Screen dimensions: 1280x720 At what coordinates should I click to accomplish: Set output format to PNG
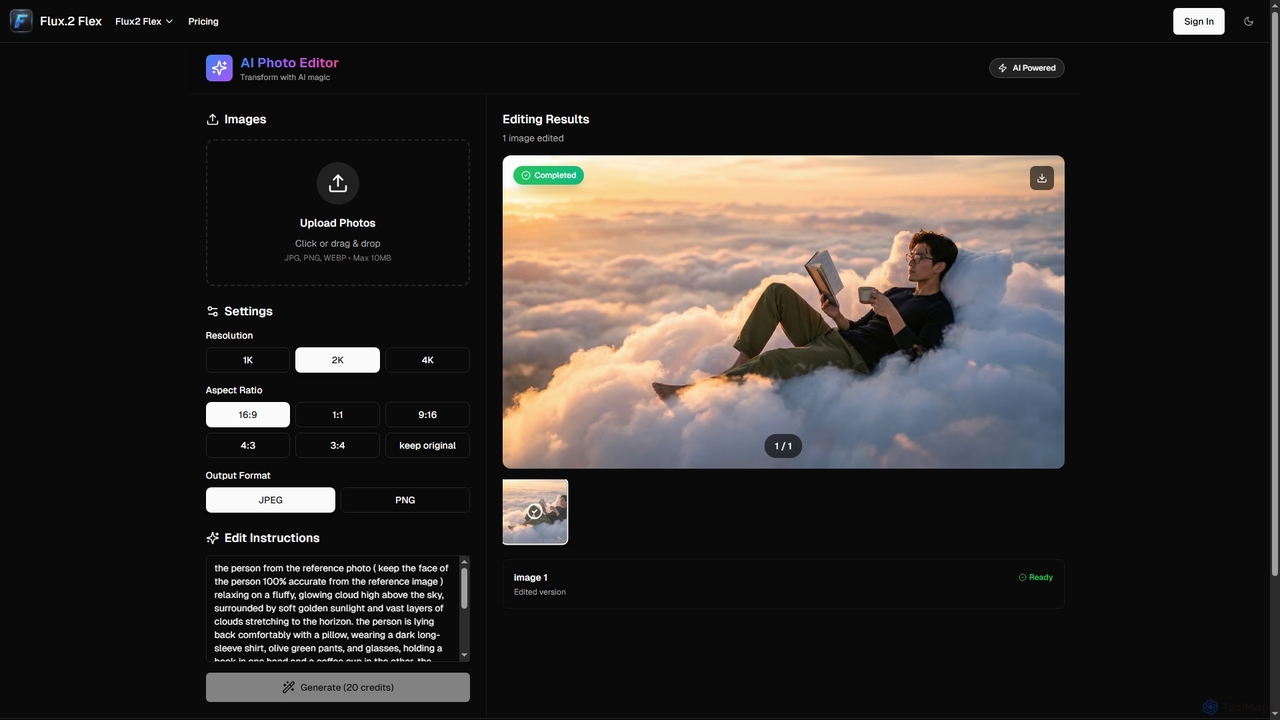point(405,500)
